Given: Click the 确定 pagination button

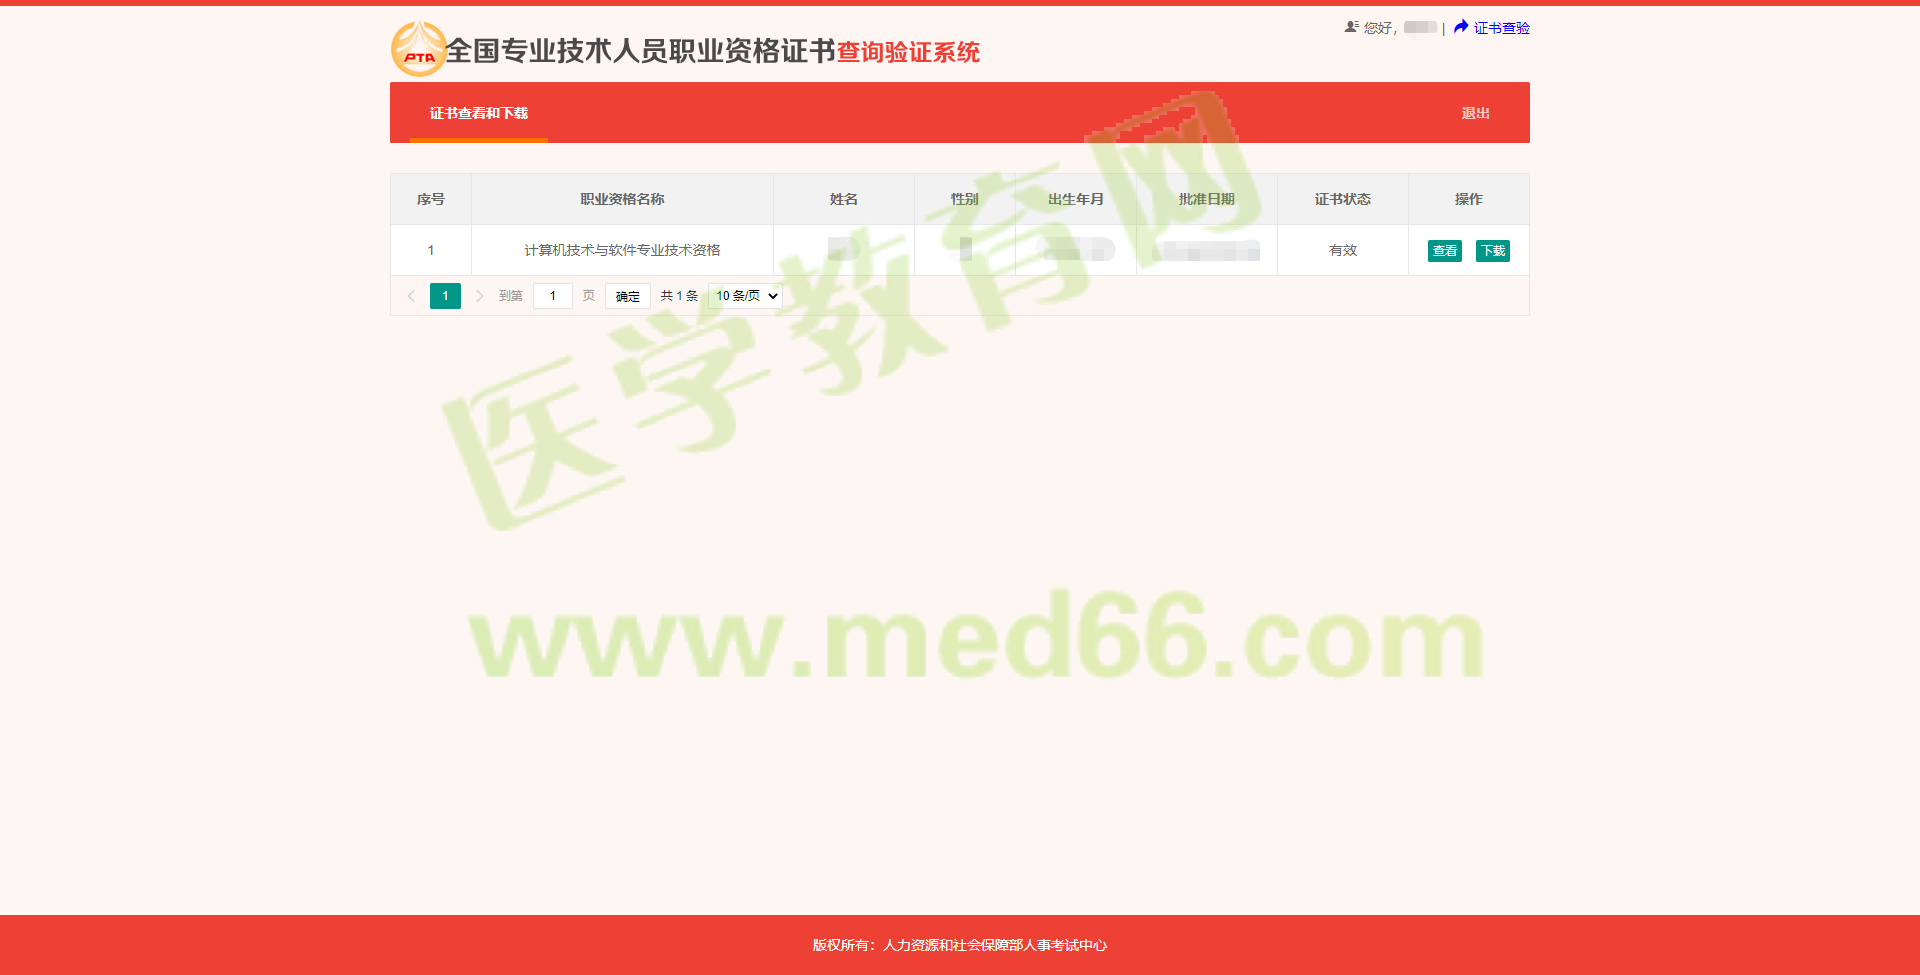Looking at the screenshot, I should [x=627, y=296].
